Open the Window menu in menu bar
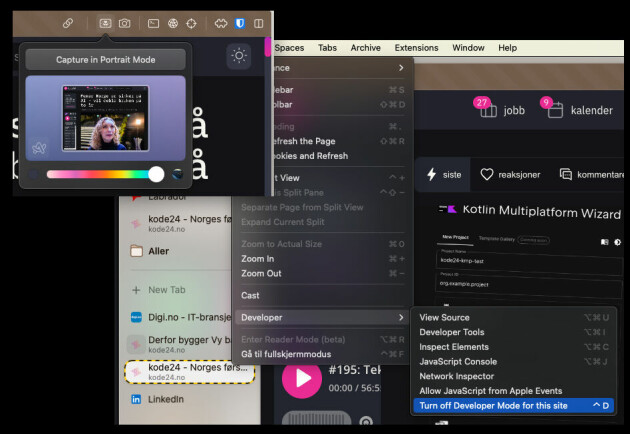630x434 pixels. pyautogui.click(x=468, y=48)
